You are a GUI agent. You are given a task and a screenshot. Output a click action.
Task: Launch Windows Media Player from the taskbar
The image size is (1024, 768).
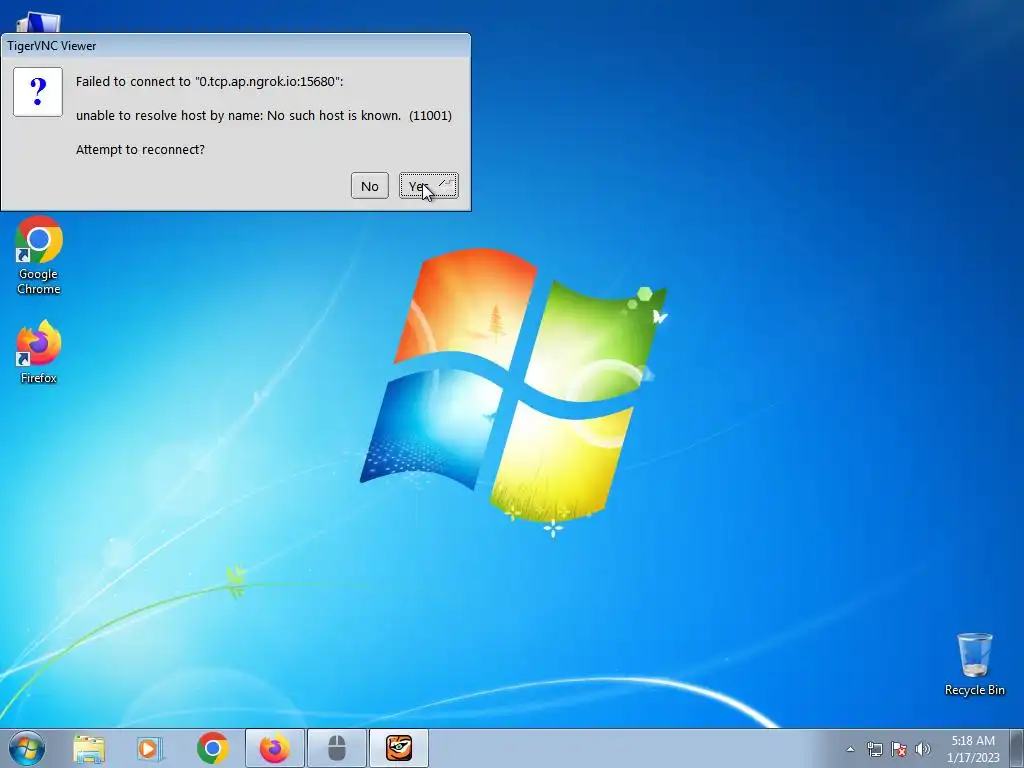point(150,748)
